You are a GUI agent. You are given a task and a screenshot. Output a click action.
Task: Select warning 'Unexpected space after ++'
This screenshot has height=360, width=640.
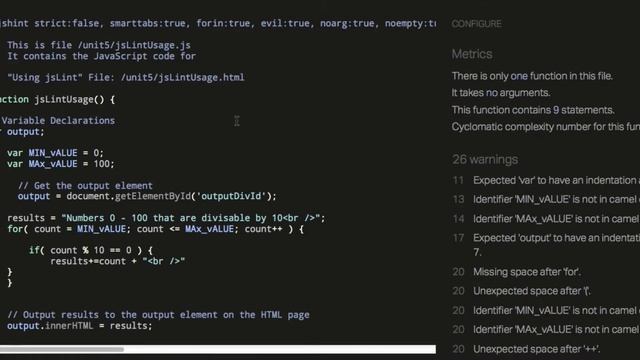(x=526, y=349)
